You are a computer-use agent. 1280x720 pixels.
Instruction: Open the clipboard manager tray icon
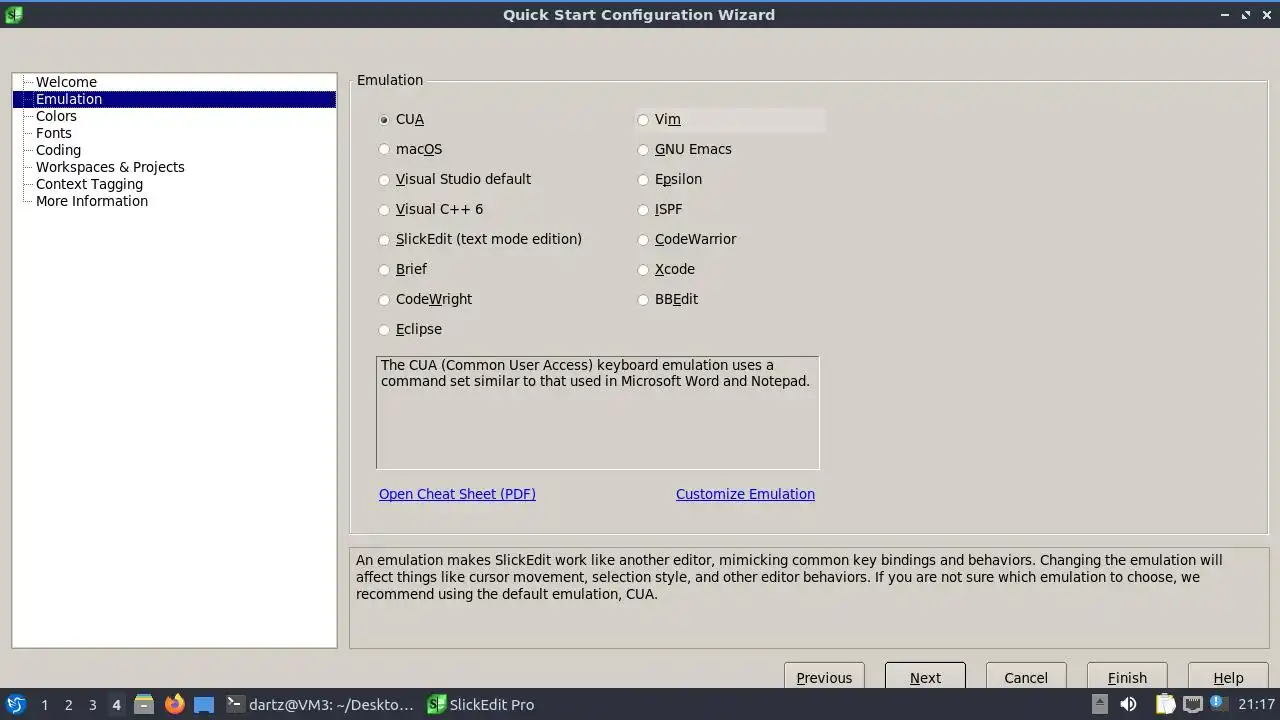pos(1165,704)
